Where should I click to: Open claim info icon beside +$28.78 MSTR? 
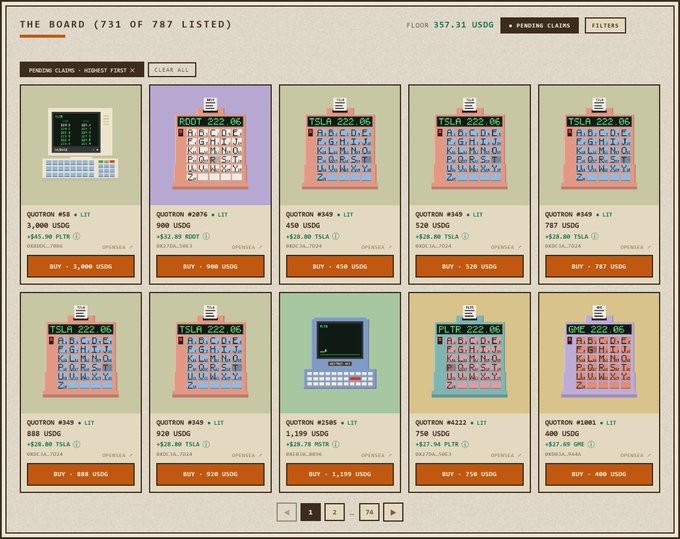(x=336, y=444)
